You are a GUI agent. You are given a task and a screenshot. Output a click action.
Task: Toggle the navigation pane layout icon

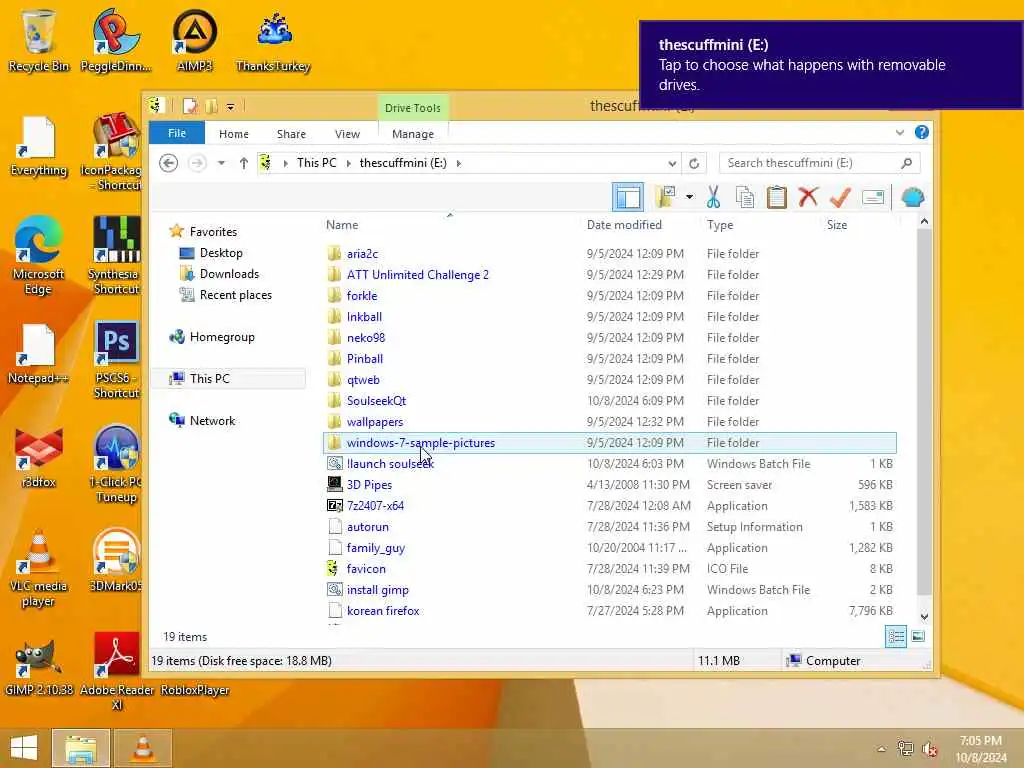[x=628, y=197]
